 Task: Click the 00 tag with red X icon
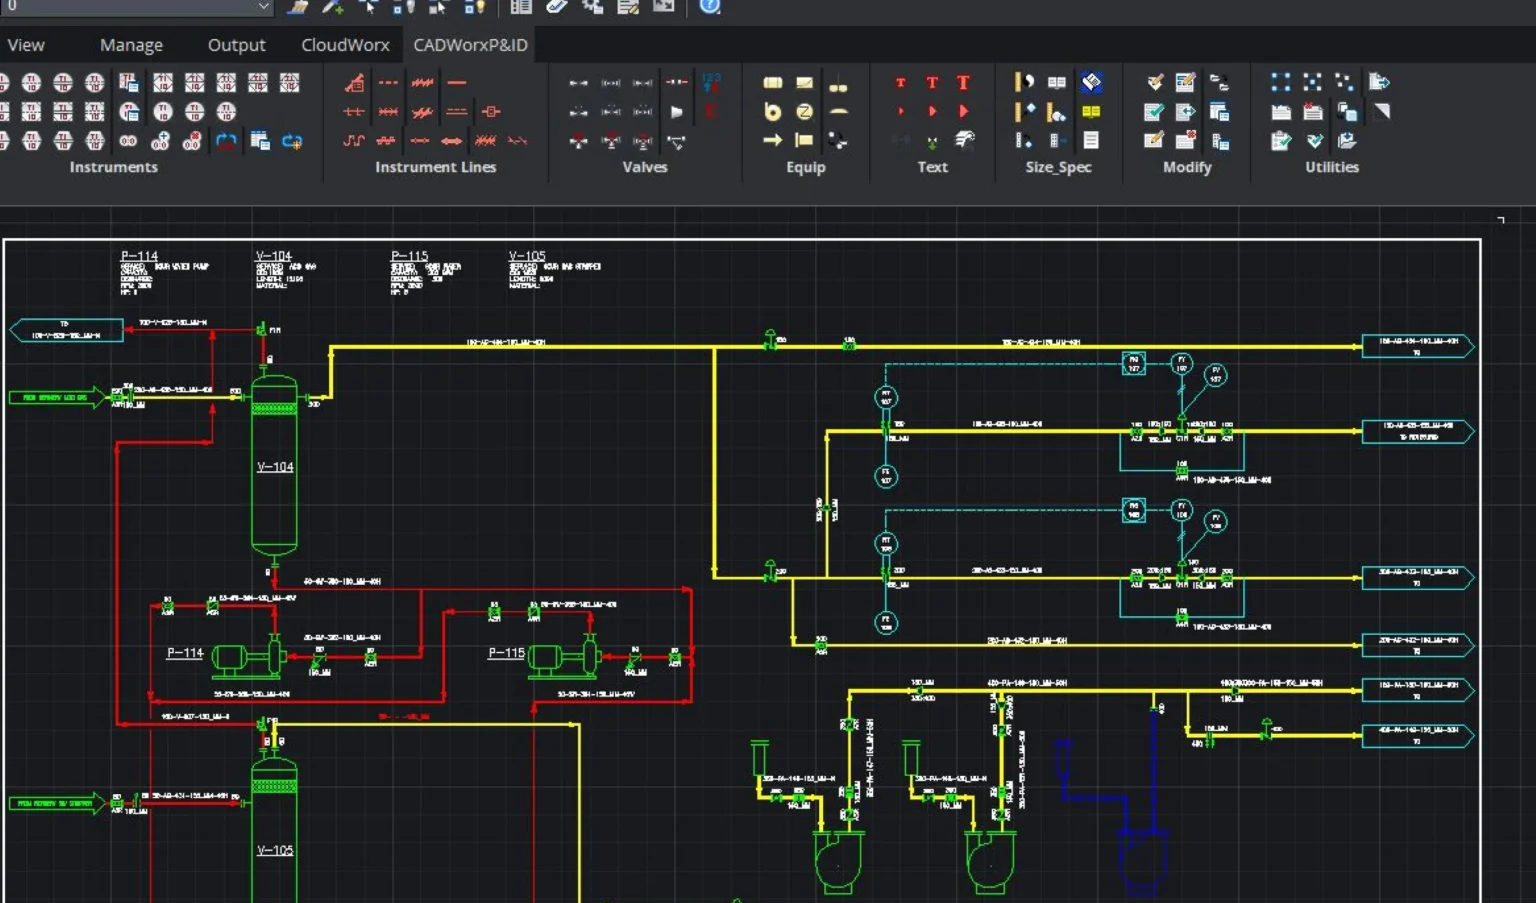click(x=193, y=141)
